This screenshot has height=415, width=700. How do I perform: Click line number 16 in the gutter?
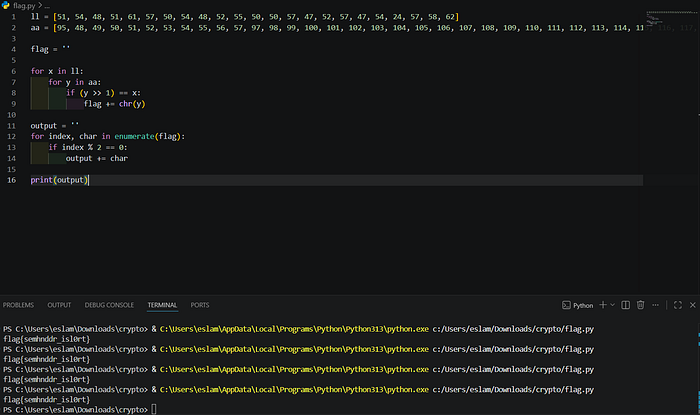pyautogui.click(x=12, y=180)
